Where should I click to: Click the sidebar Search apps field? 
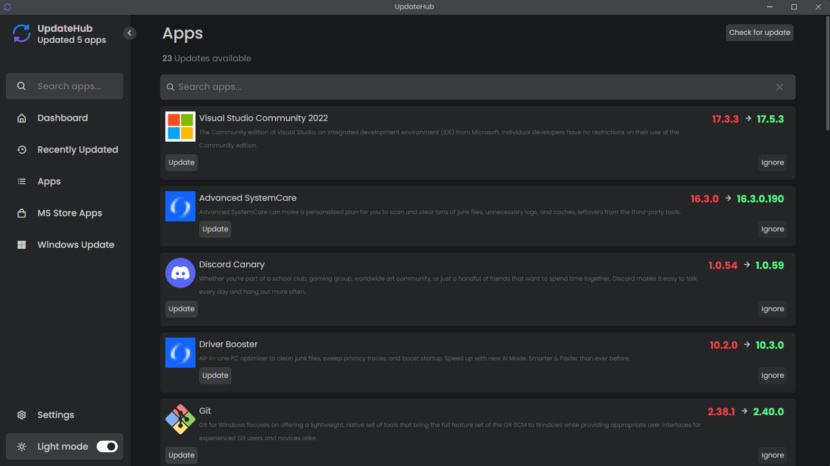coord(65,86)
